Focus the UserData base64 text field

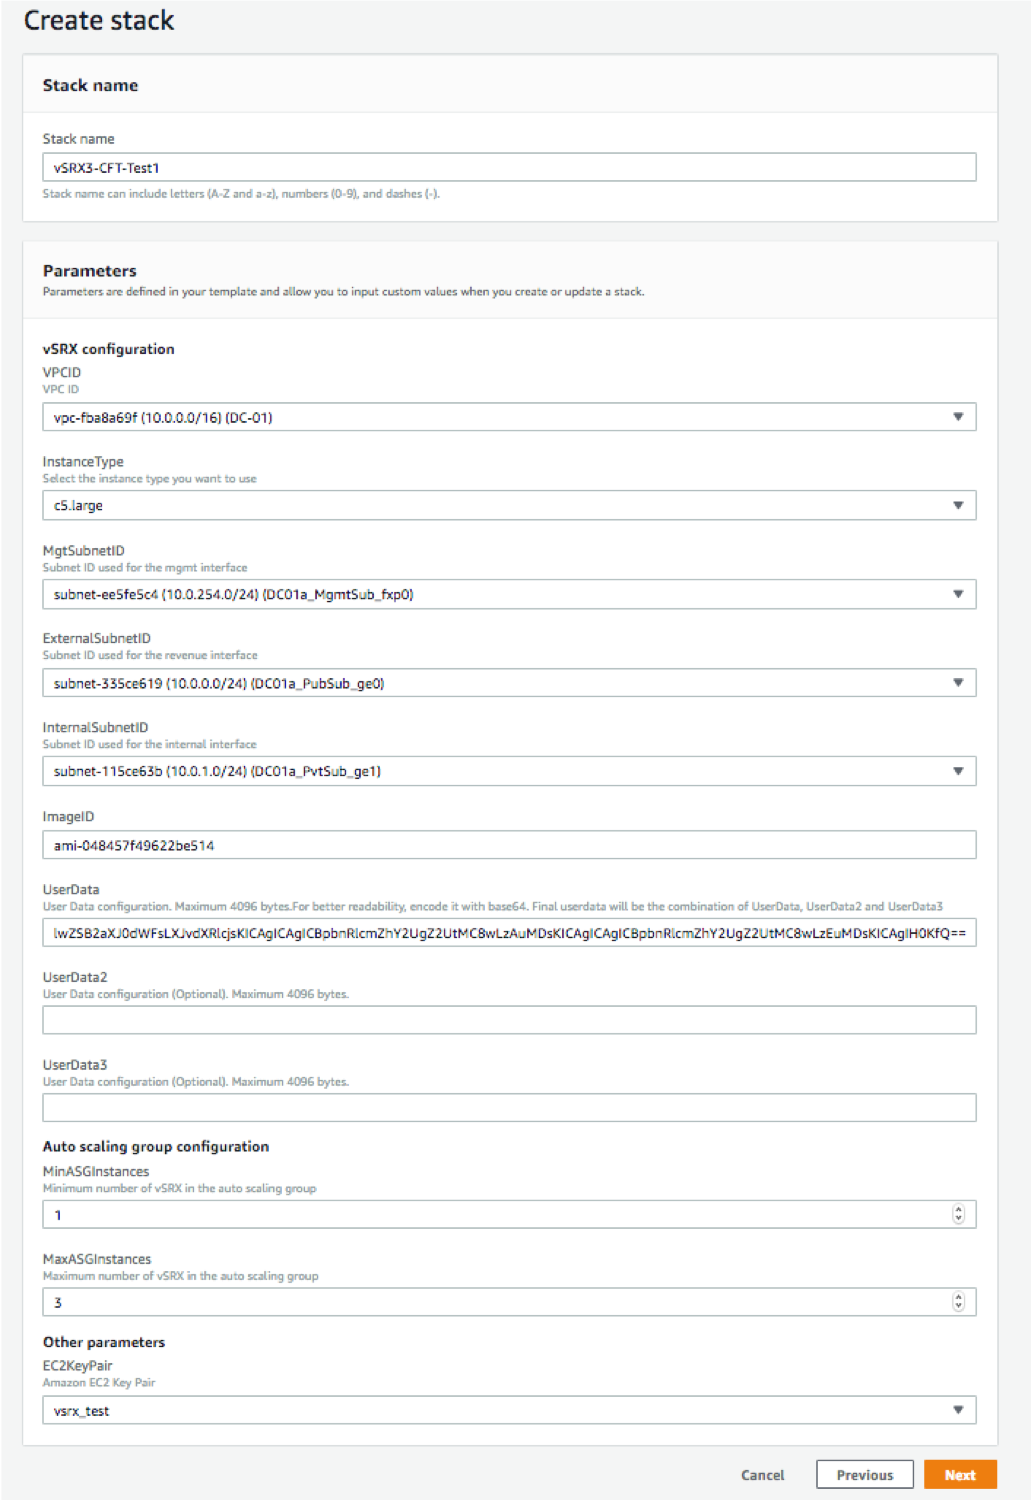coord(508,933)
